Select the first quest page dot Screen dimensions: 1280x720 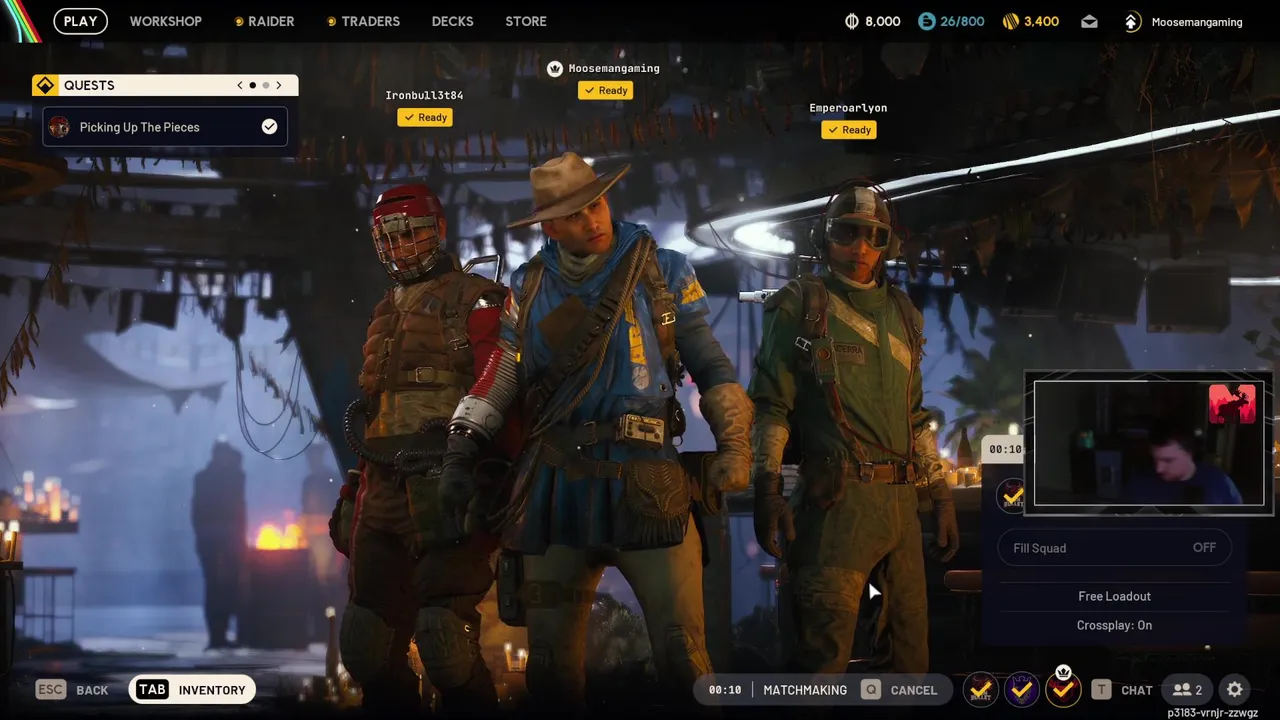tap(252, 85)
